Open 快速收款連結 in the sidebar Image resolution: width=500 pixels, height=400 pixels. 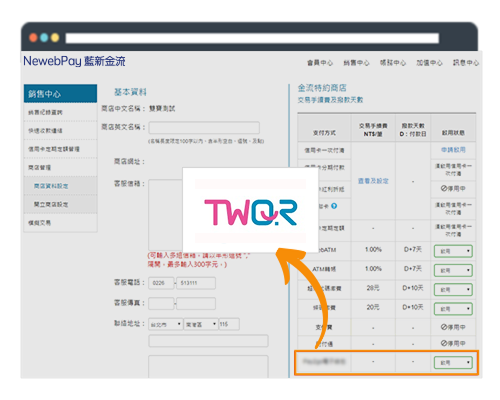[60, 131]
